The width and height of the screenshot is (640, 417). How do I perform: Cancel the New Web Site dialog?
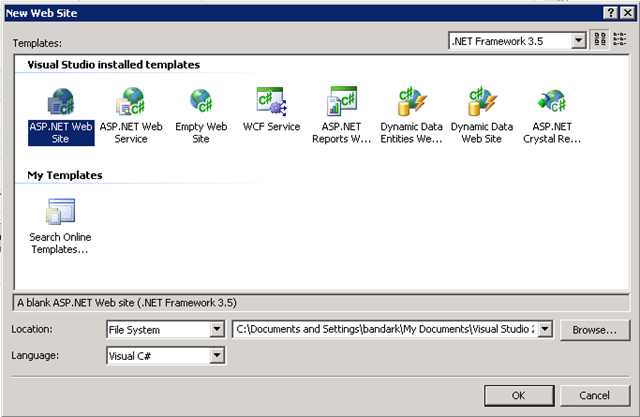pyautogui.click(x=595, y=395)
